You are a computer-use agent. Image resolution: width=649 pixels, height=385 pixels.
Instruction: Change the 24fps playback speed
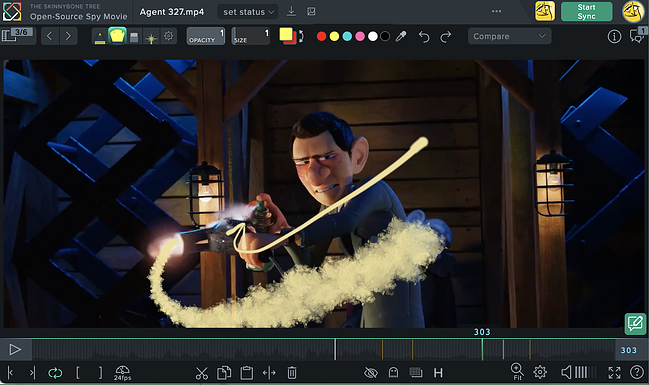point(122,373)
